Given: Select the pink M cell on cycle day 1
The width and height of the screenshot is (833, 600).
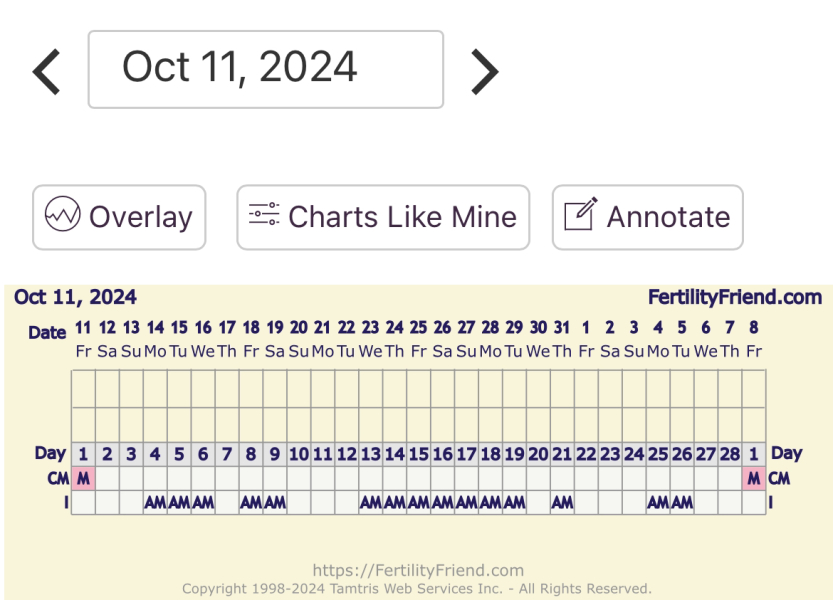Looking at the screenshot, I should 83,478.
